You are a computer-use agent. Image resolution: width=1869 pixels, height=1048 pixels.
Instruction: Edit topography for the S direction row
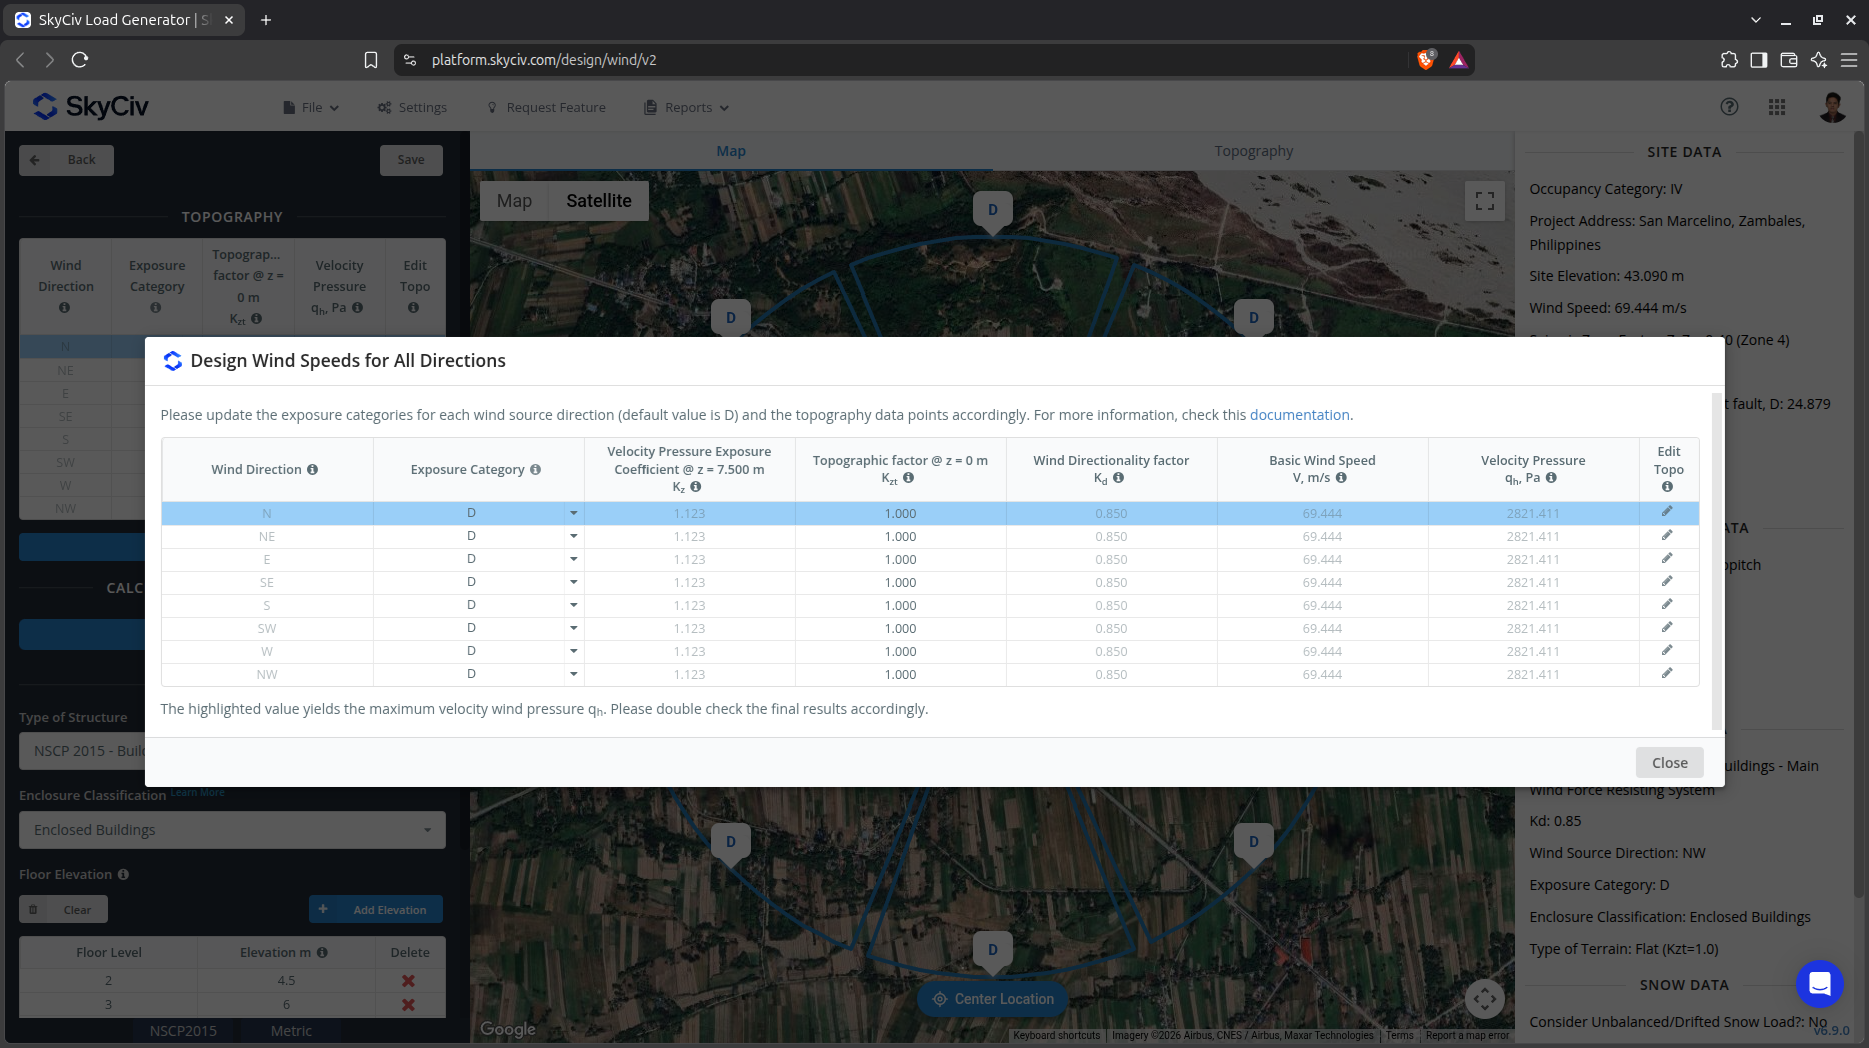pos(1667,604)
